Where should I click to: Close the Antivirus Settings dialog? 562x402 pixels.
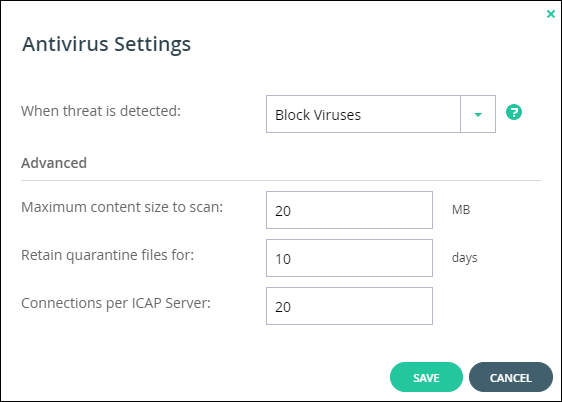coord(551,14)
